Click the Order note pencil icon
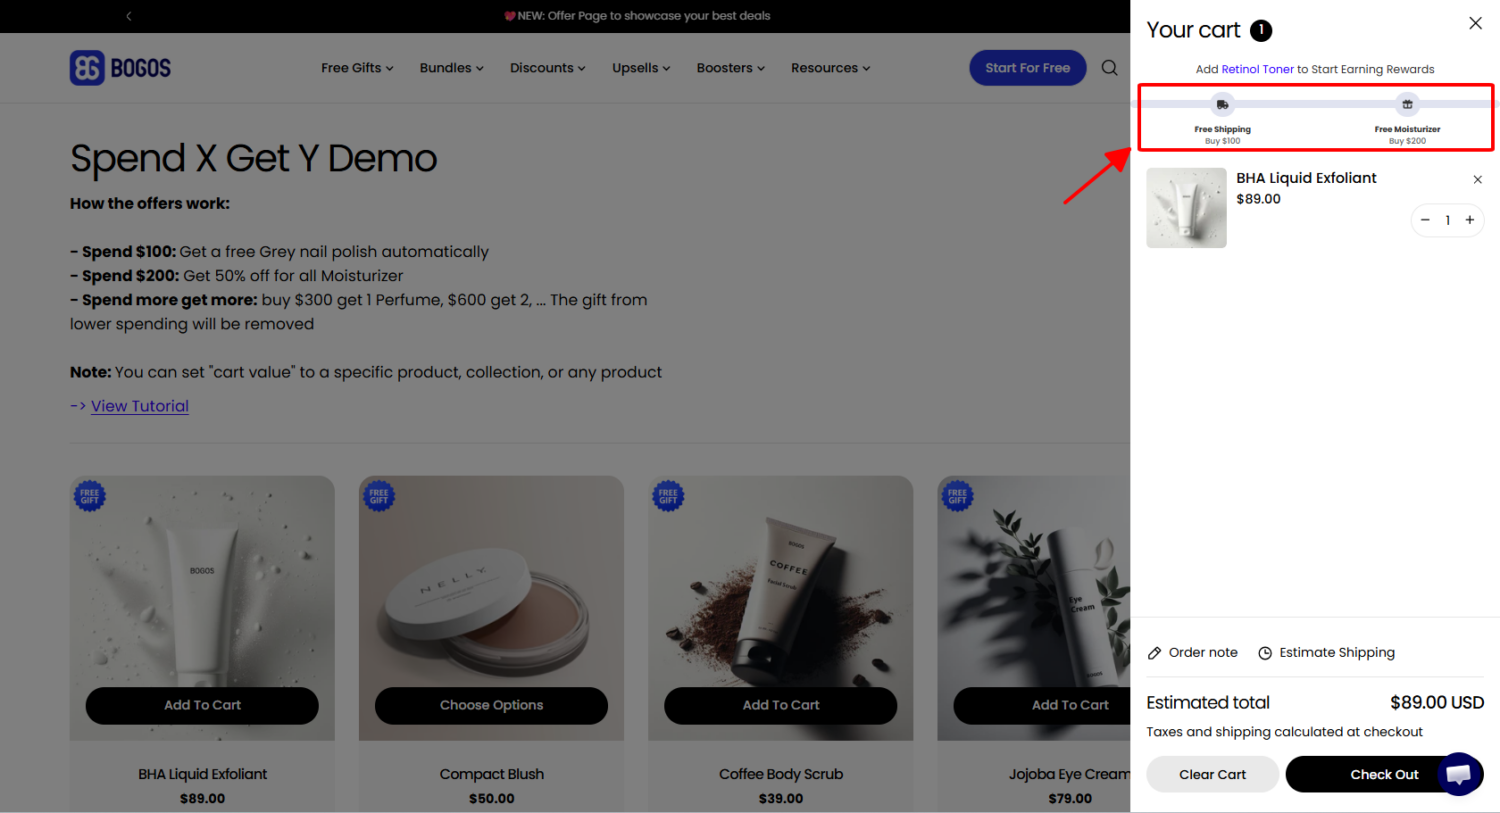Image resolution: width=1500 pixels, height=813 pixels. coord(1155,653)
